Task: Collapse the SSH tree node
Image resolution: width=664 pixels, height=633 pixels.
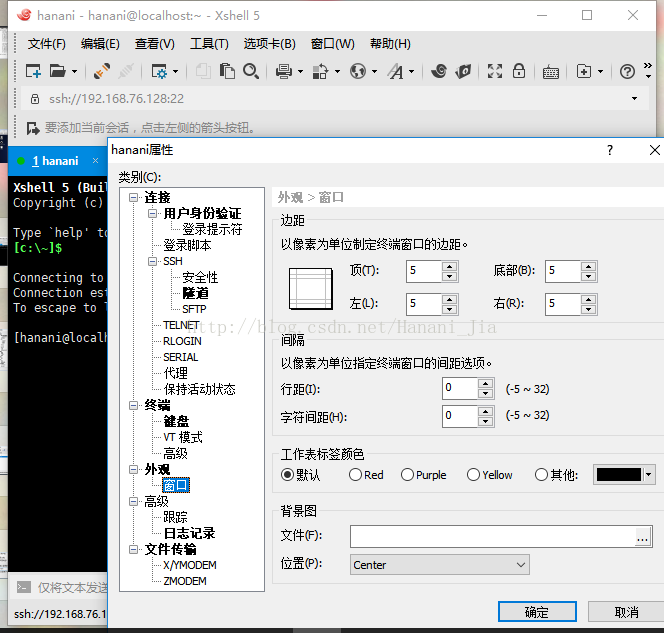Action: [x=152, y=261]
